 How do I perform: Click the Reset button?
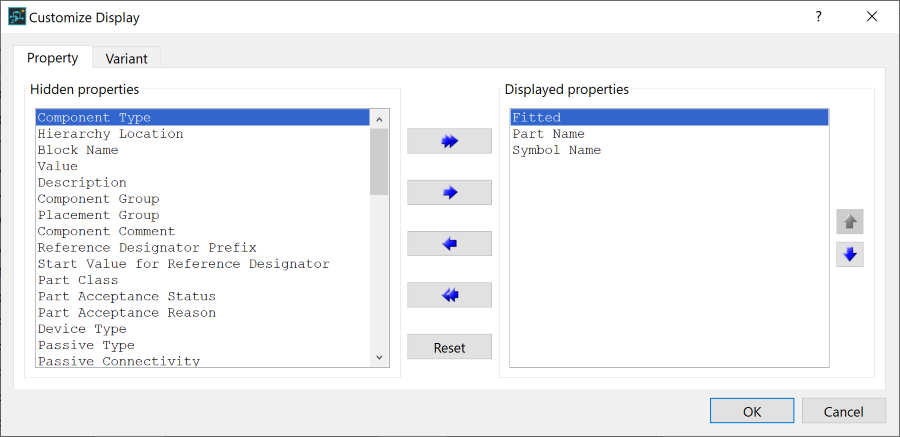(449, 347)
